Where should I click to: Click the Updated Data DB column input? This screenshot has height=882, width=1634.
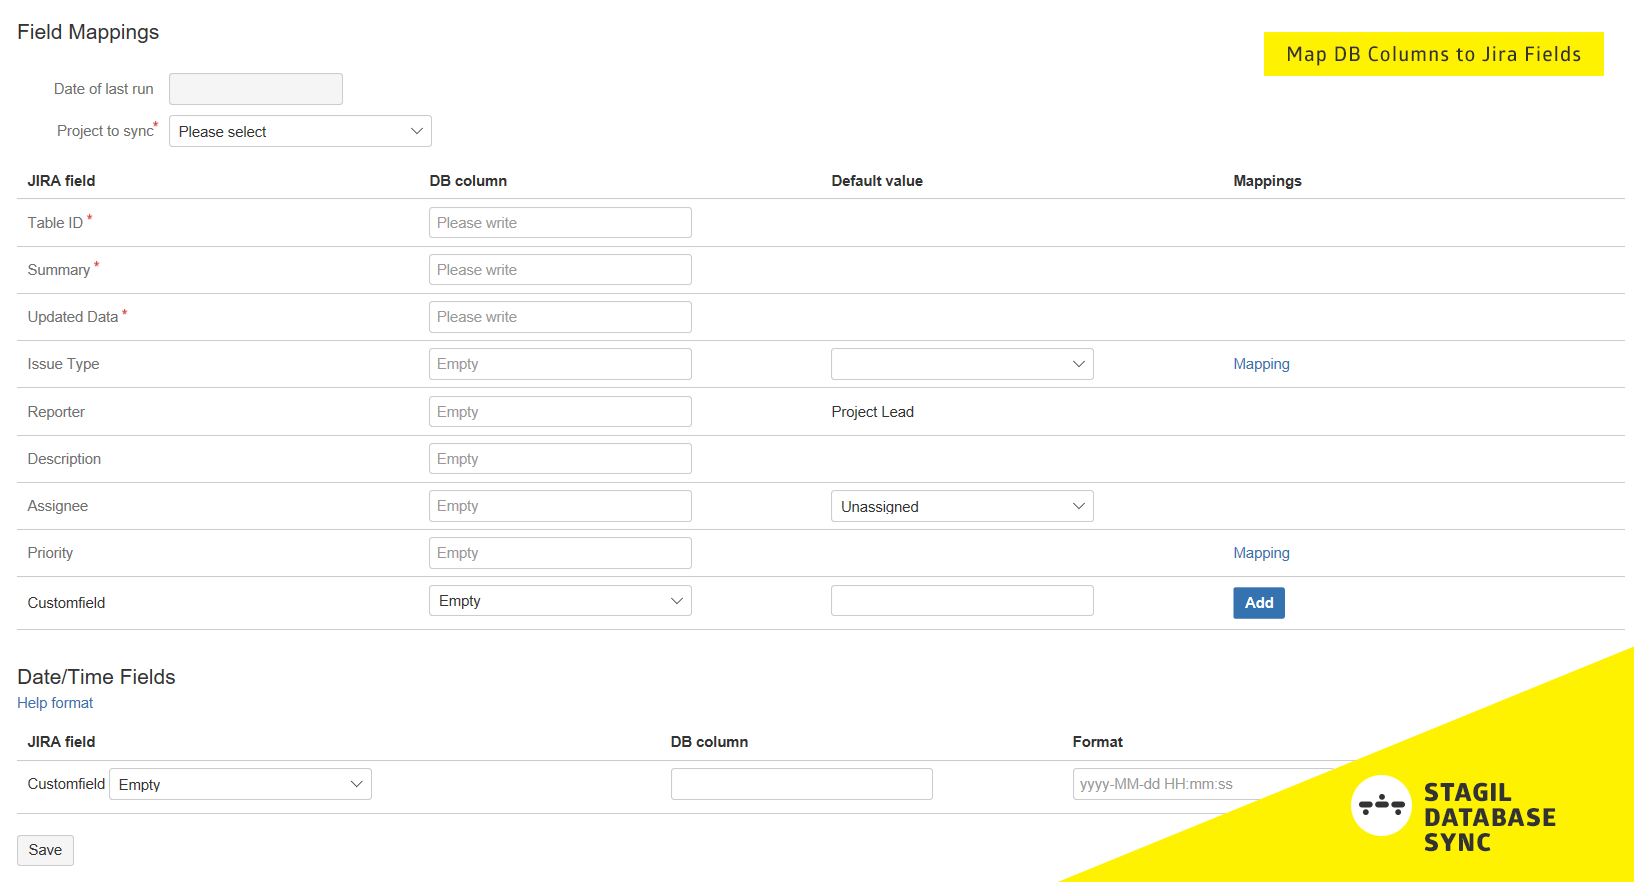coord(560,316)
